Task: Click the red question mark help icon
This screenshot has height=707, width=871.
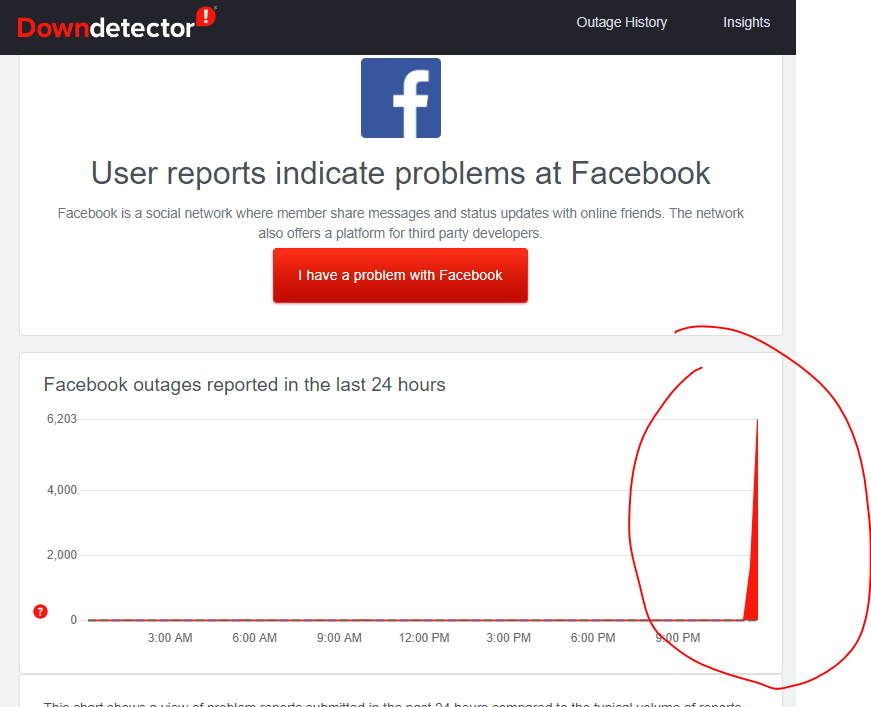Action: tap(41, 611)
